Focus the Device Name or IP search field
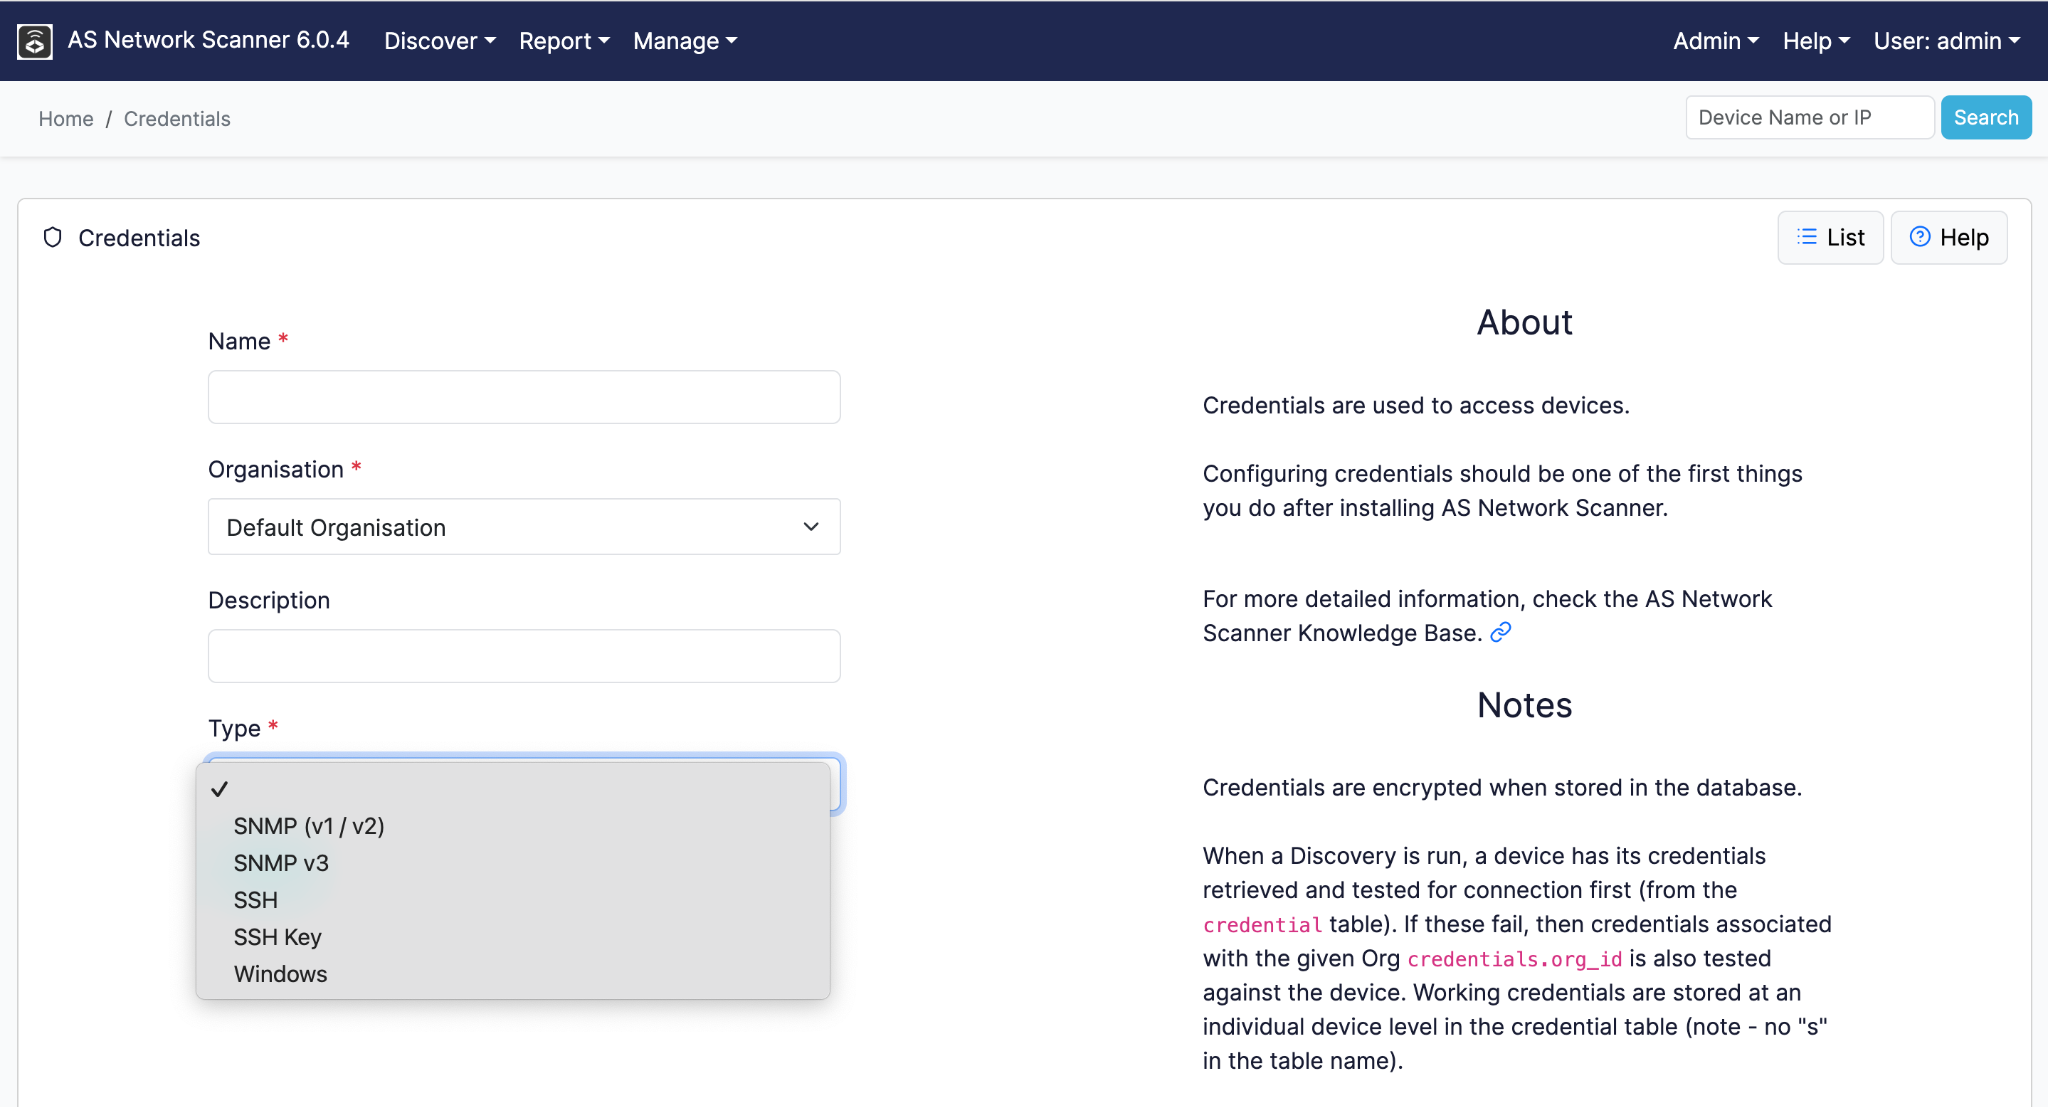The height and width of the screenshot is (1107, 2048). (1810, 117)
